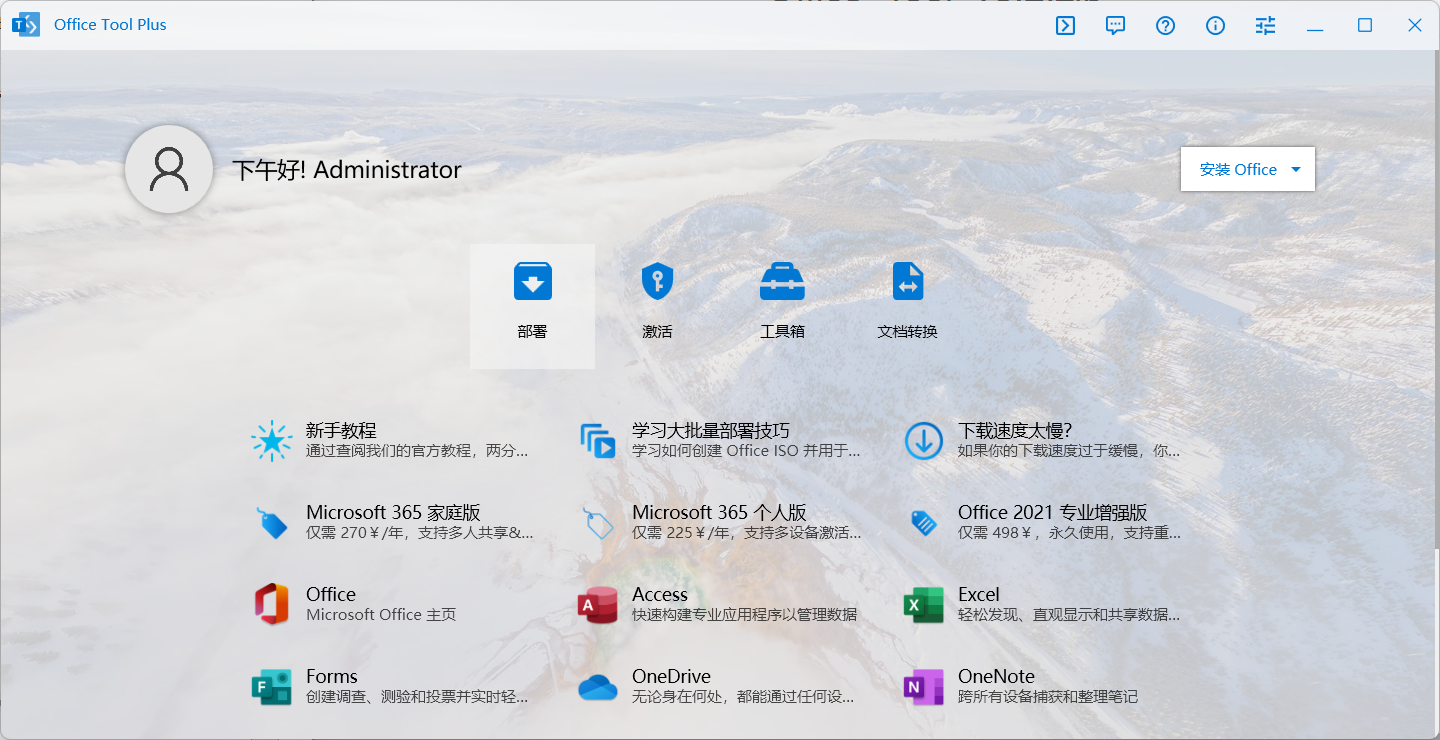Open the about info icon
This screenshot has height=740, width=1440.
click(x=1215, y=26)
